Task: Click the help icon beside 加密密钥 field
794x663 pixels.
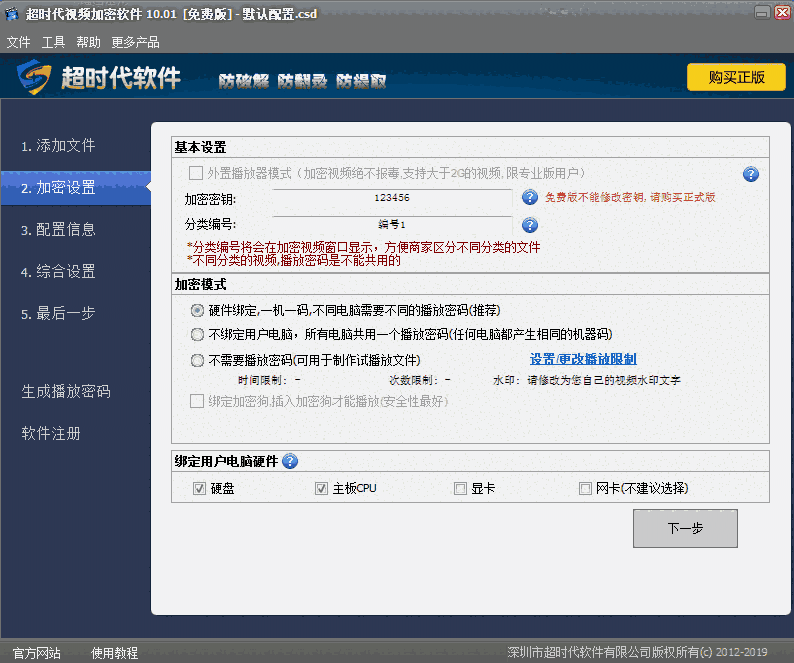Action: [x=530, y=197]
